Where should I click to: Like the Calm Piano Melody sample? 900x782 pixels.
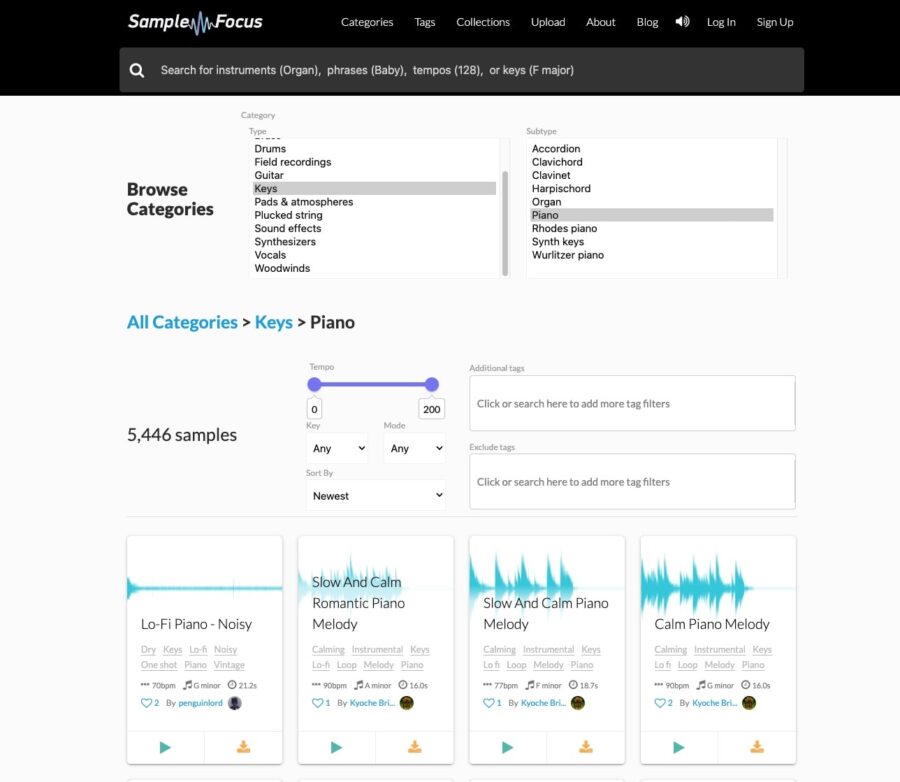(x=660, y=703)
